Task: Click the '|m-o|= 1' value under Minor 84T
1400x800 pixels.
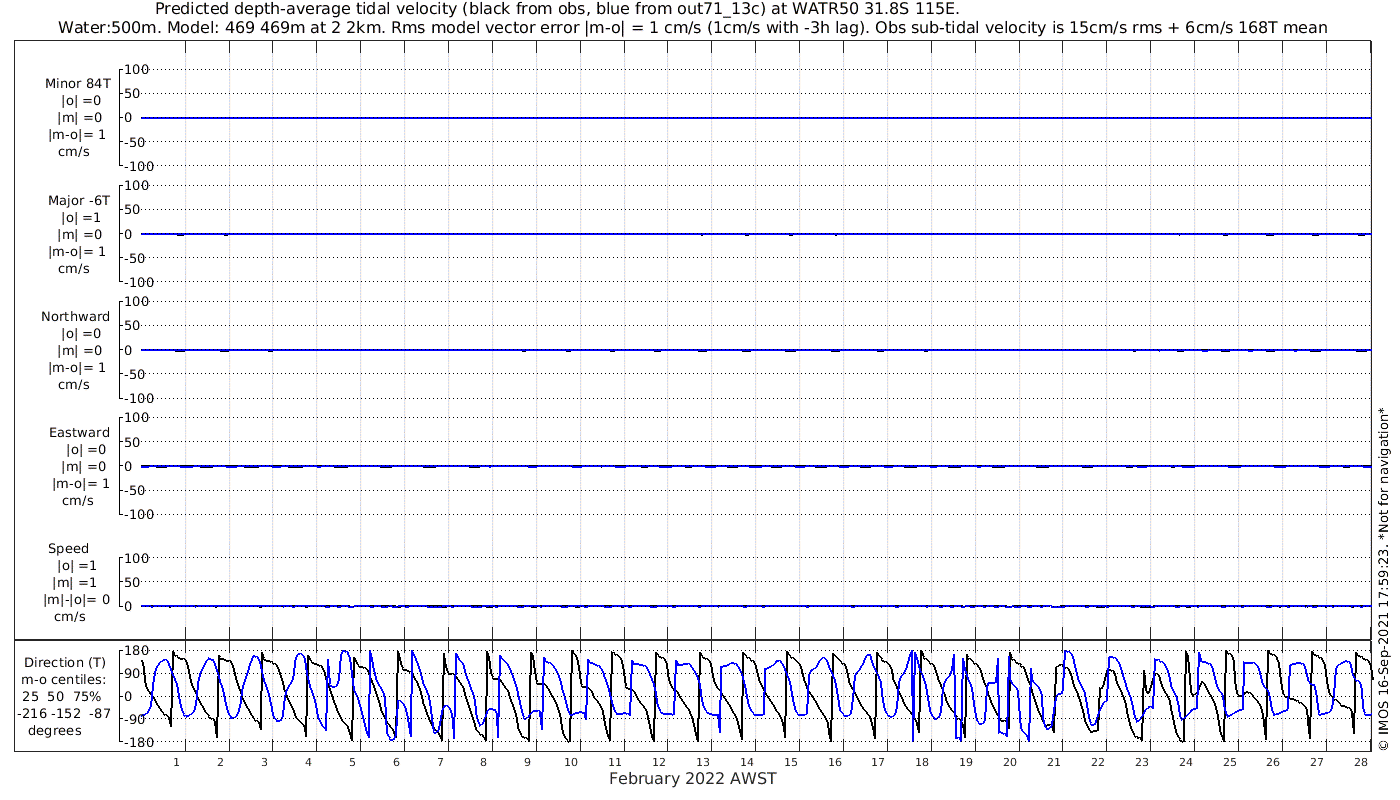Action: coord(79,135)
